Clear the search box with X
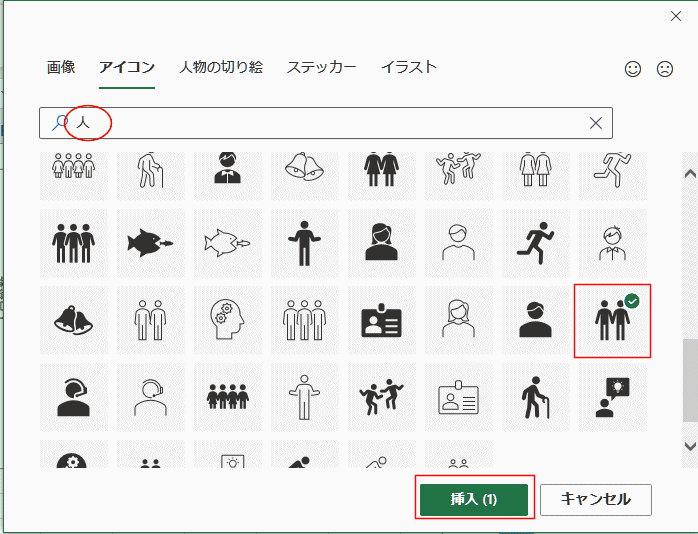 596,123
